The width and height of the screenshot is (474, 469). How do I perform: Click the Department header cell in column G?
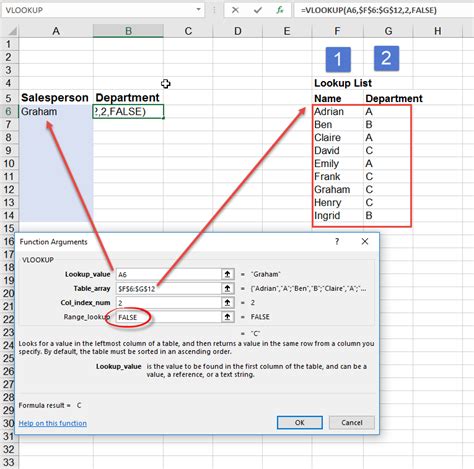[388, 98]
